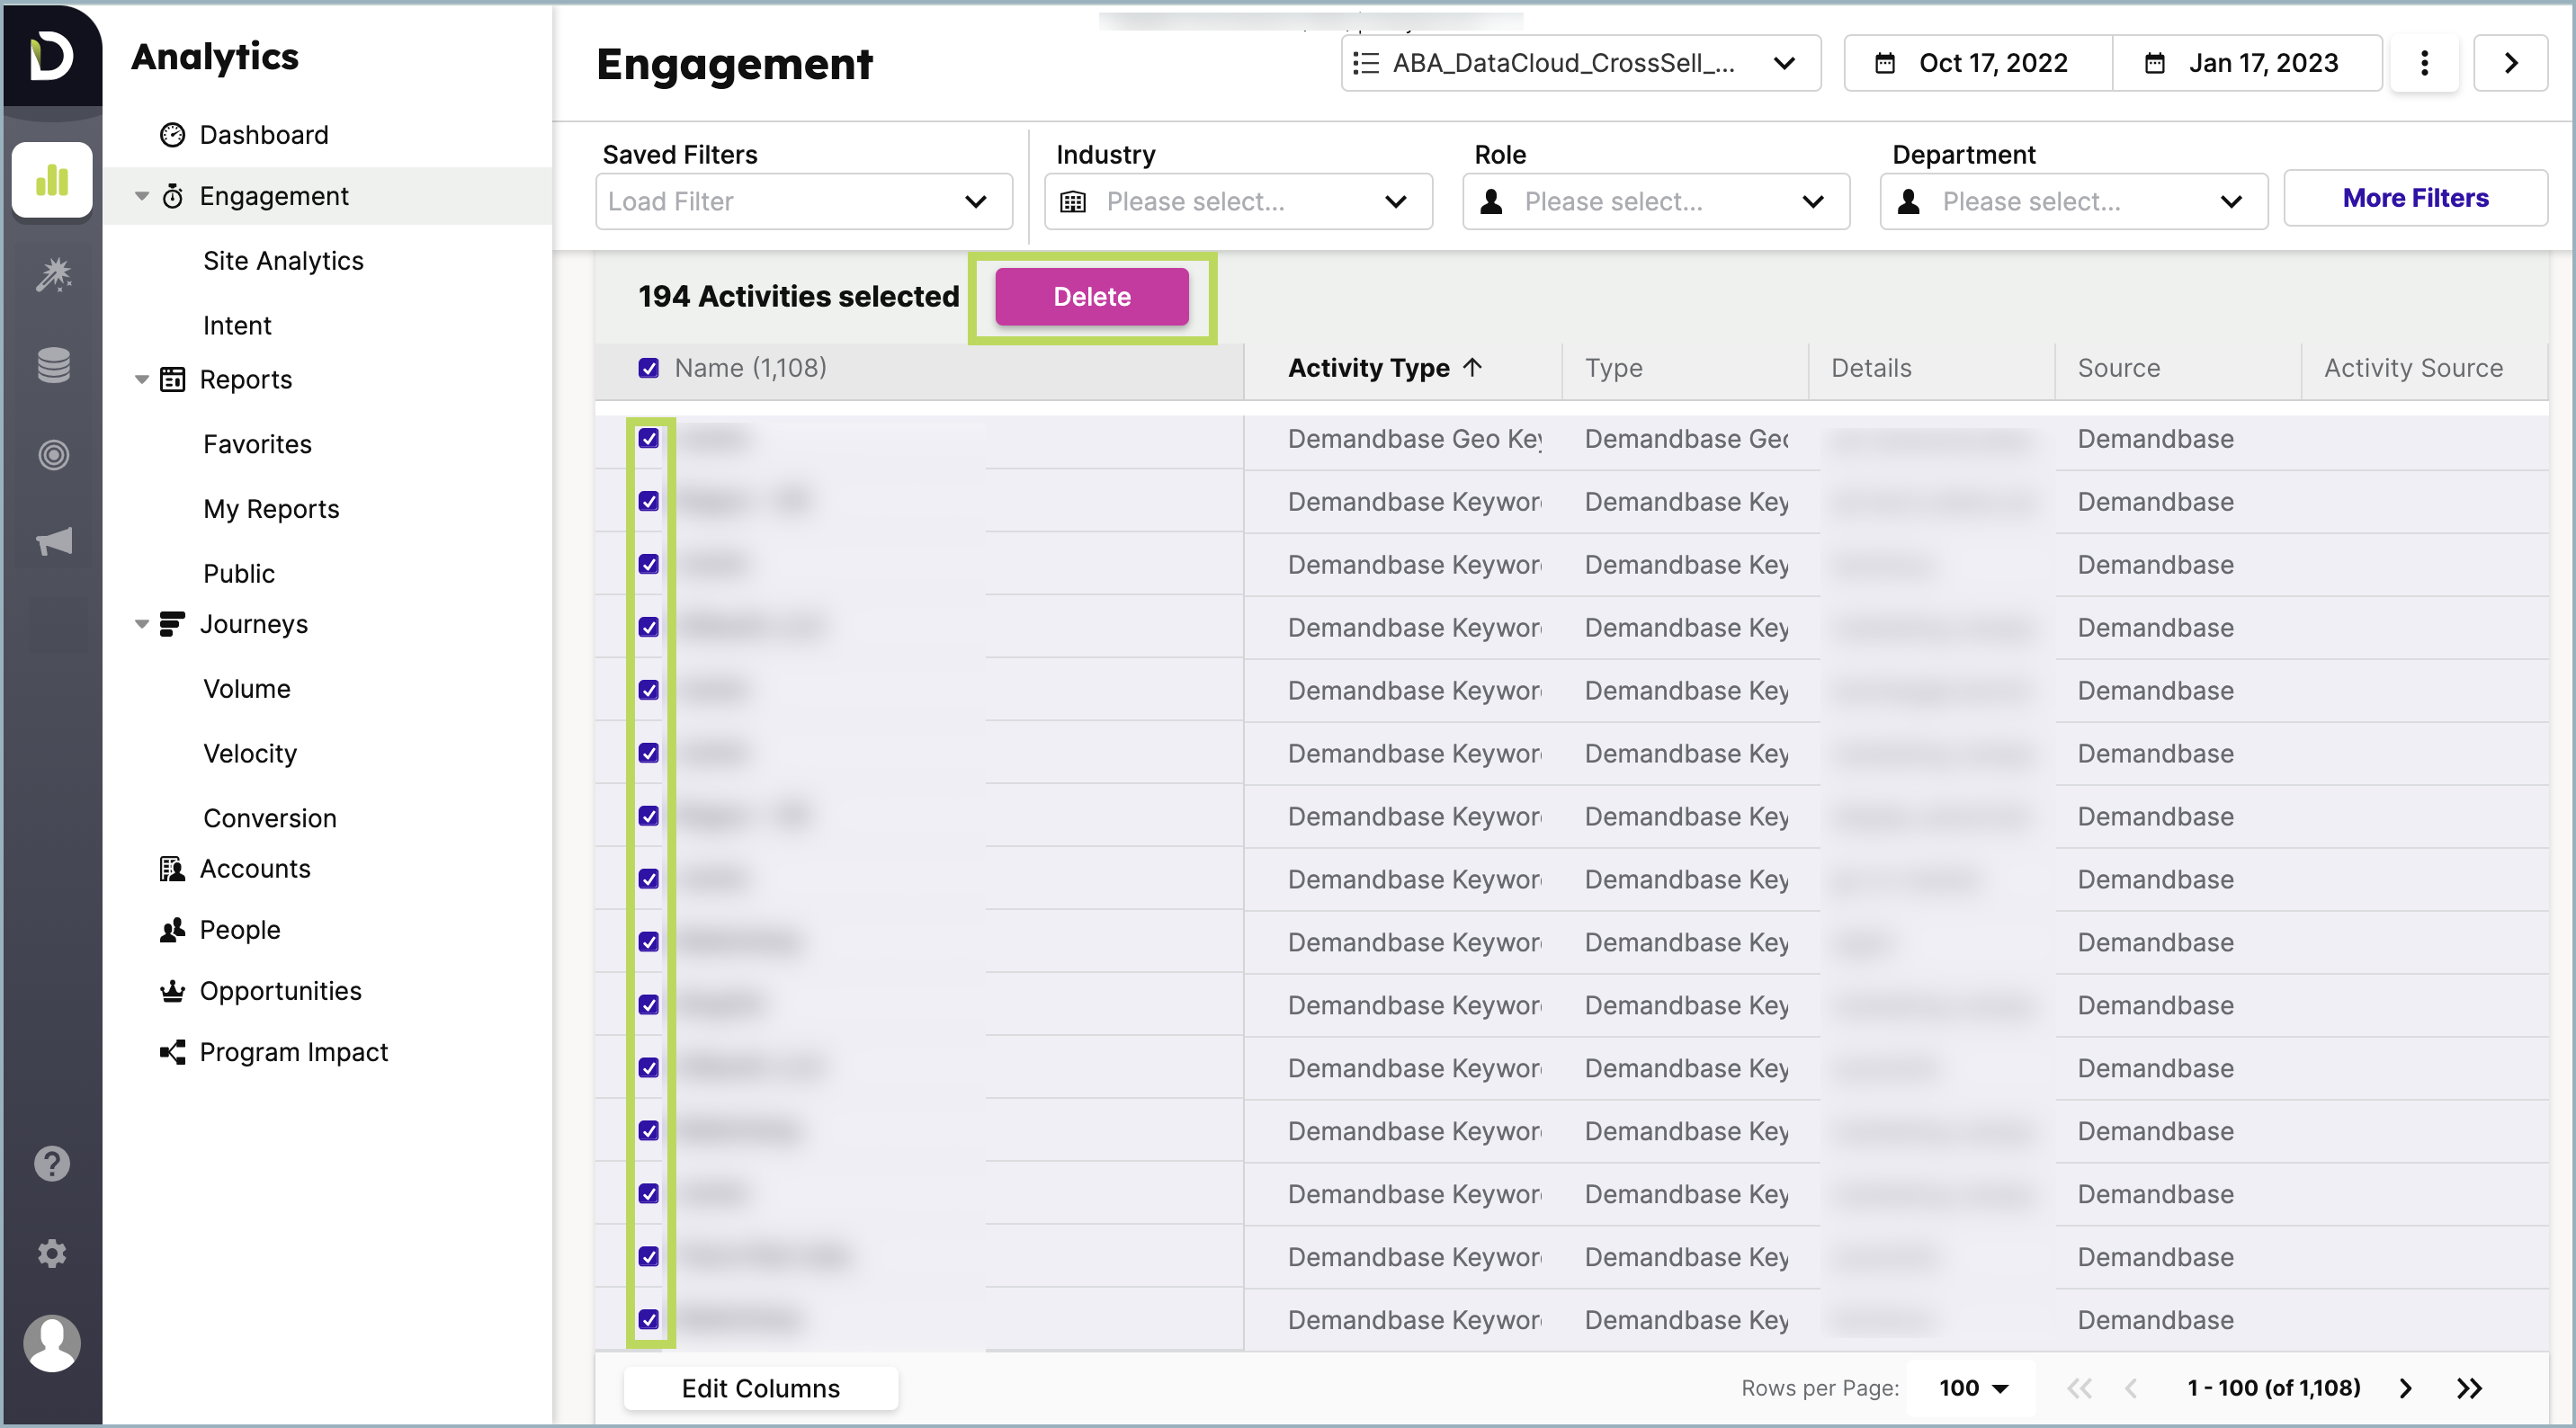Click the More Filters button
Viewport: 2576px width, 1428px height.
[2415, 198]
